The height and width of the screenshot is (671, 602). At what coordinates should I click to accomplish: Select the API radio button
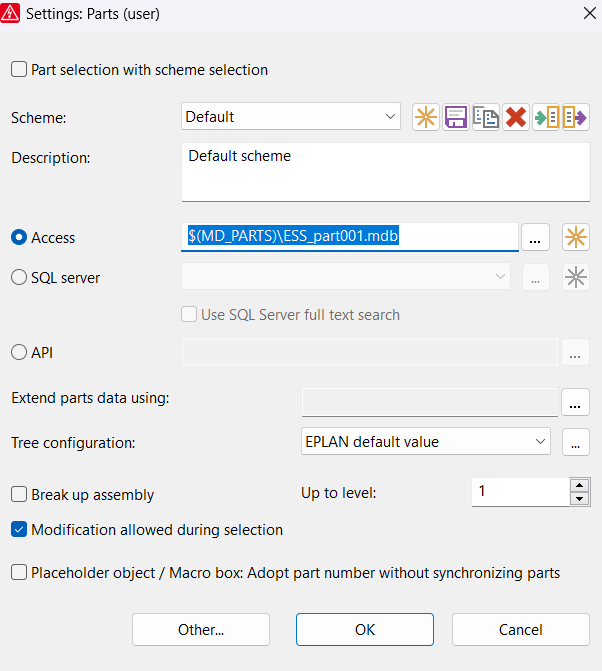point(19,353)
